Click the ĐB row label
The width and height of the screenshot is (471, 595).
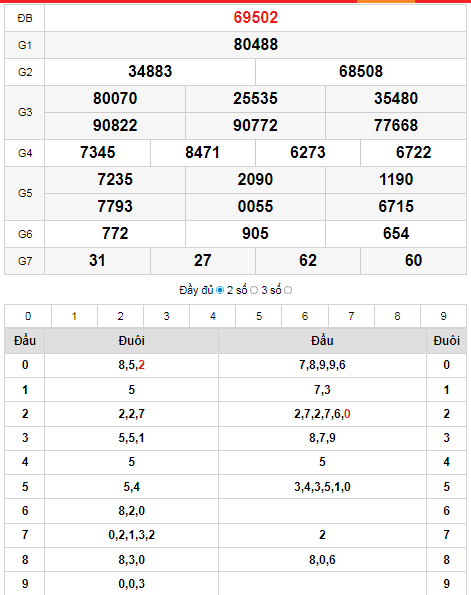(25, 18)
